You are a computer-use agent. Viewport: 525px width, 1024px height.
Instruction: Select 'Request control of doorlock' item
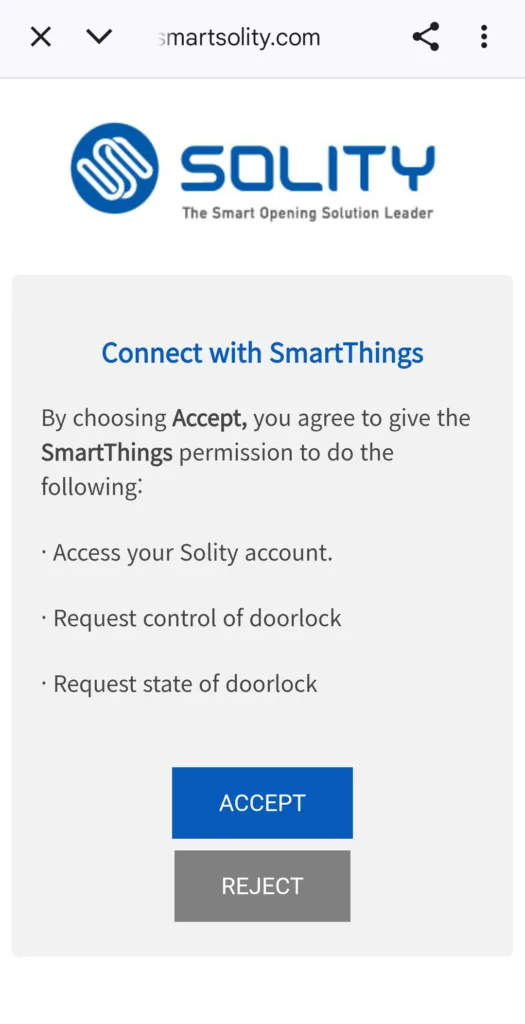(191, 618)
